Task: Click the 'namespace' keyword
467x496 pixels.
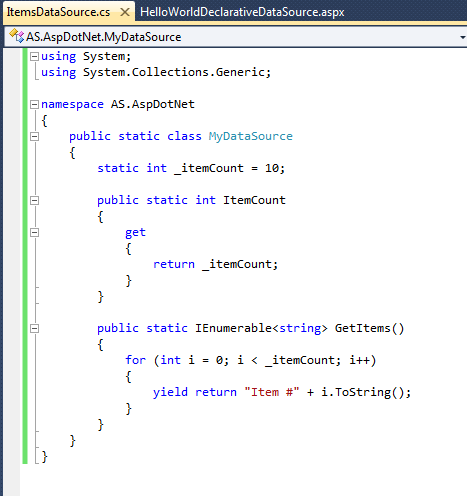Action: 72,104
